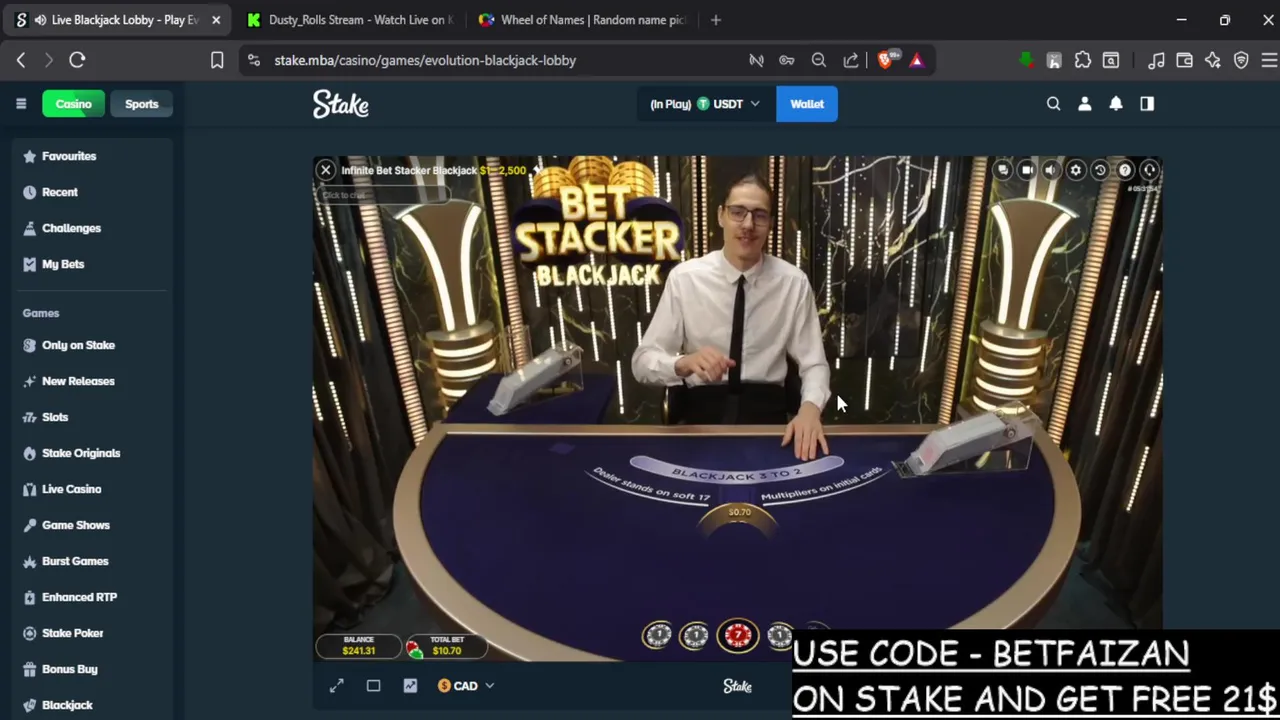Click the Stake logo
The width and height of the screenshot is (1280, 720).
click(x=341, y=104)
